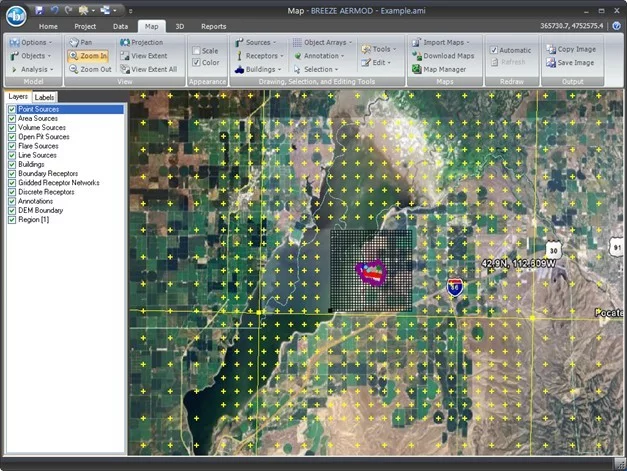Uncheck the Automatic redraw checkbox
The height and width of the screenshot is (471, 627).
[494, 50]
